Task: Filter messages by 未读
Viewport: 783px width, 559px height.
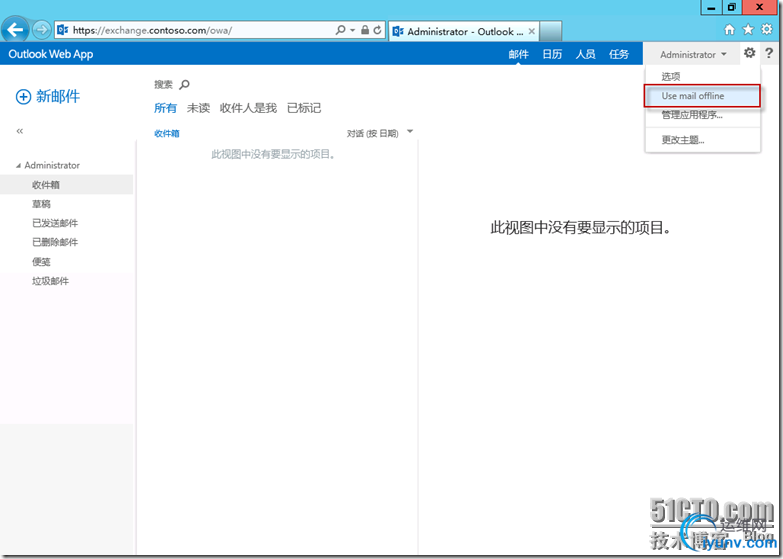Action: tap(198, 108)
